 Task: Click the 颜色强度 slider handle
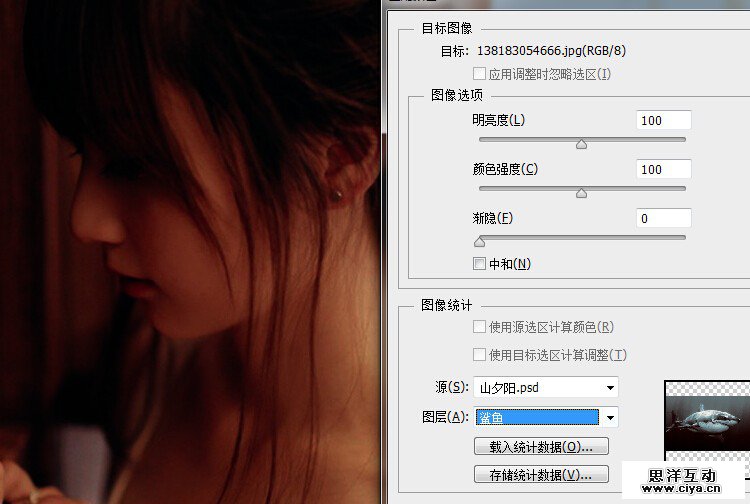point(581,192)
